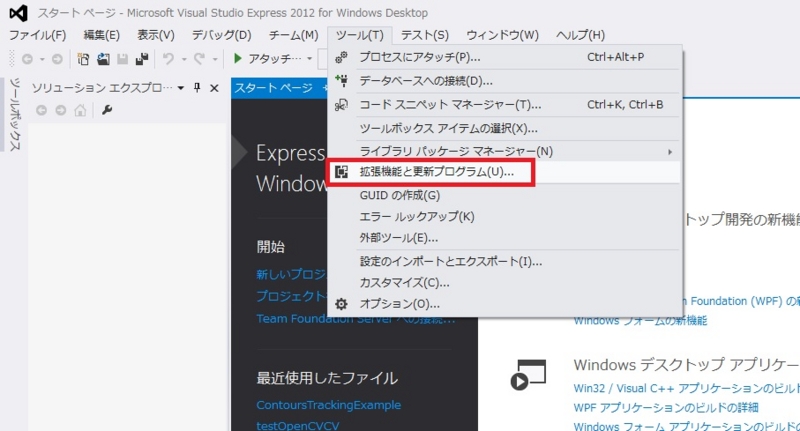
Task: Select 拡張機能と更新プログラム(U)... menu item
Action: click(505, 172)
